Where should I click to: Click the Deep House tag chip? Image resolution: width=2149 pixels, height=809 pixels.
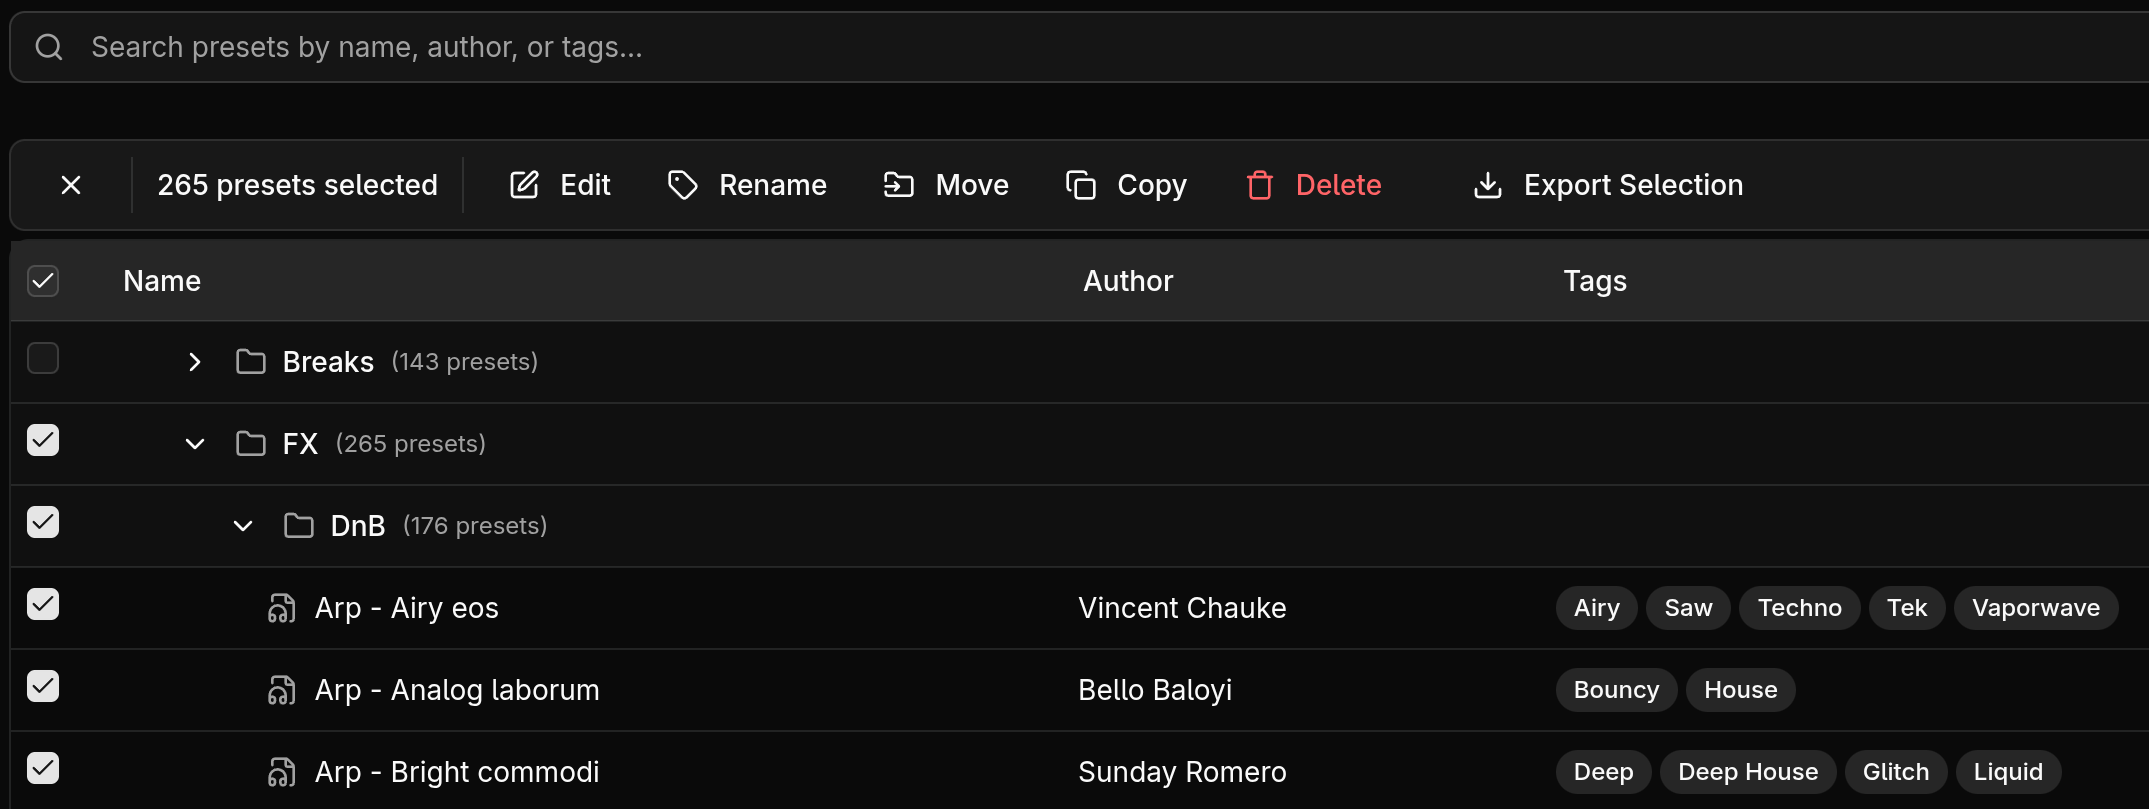(x=1747, y=772)
